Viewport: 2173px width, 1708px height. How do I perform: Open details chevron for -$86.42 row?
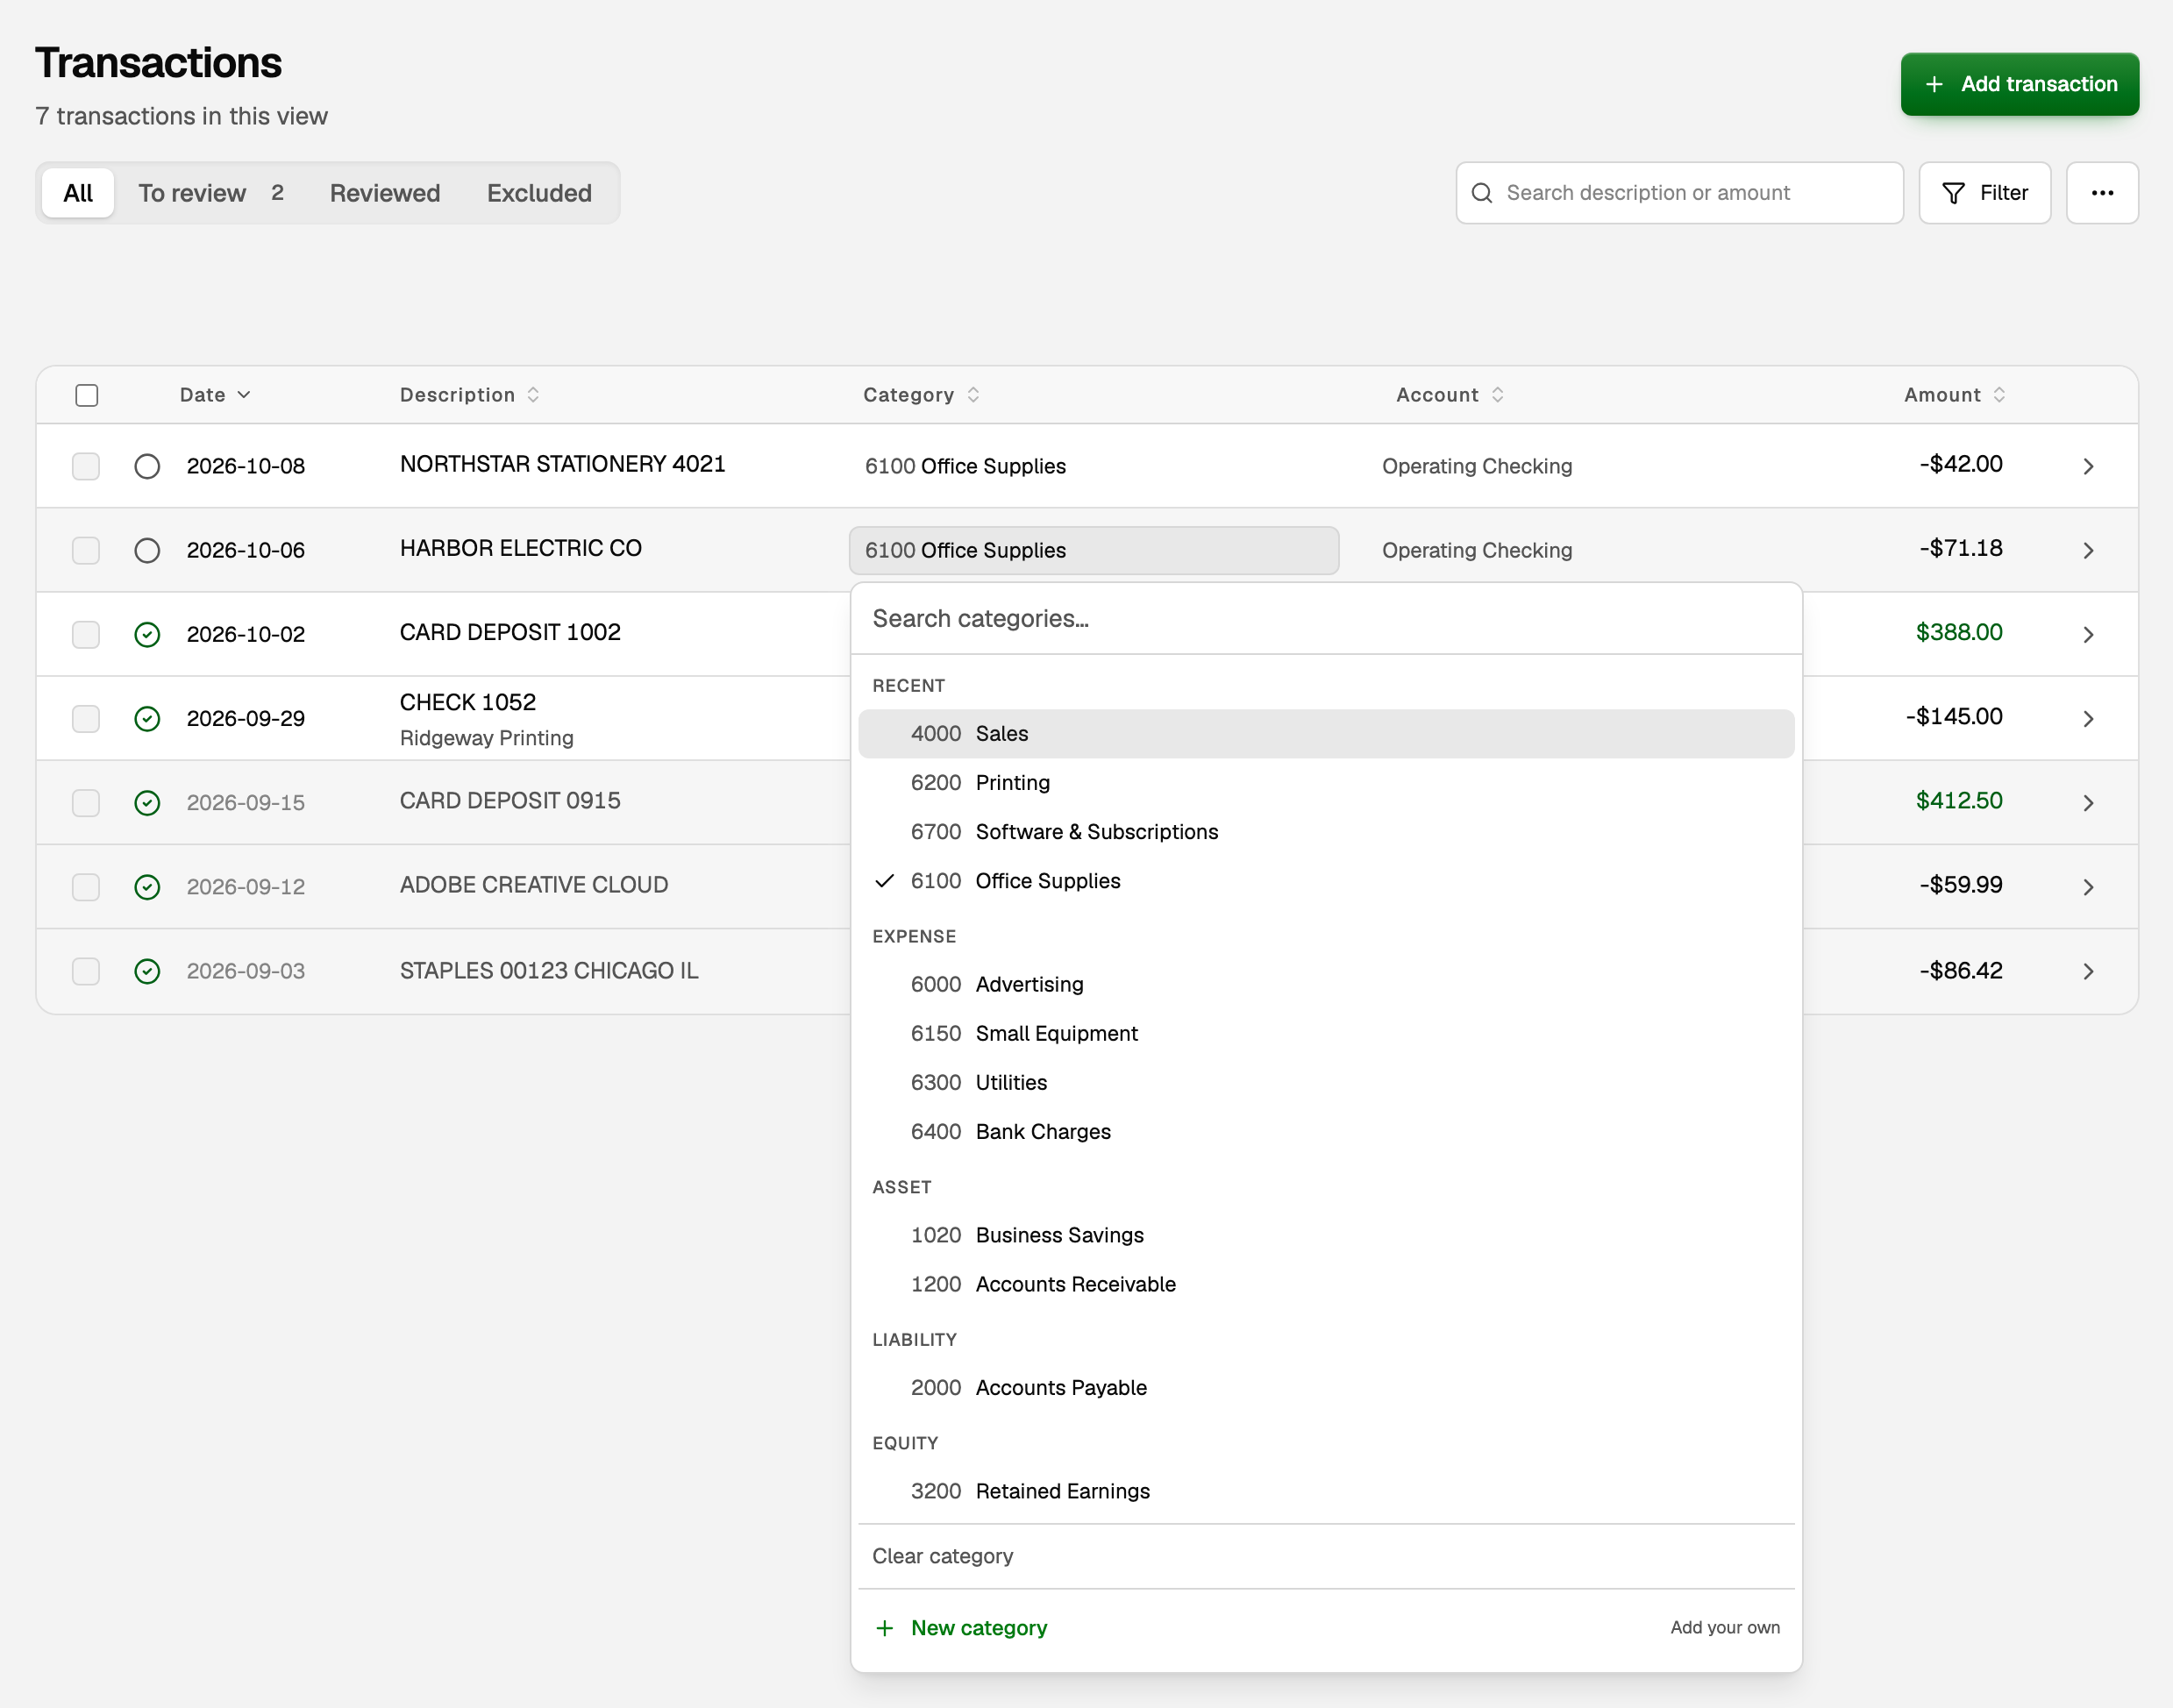pyautogui.click(x=2088, y=971)
